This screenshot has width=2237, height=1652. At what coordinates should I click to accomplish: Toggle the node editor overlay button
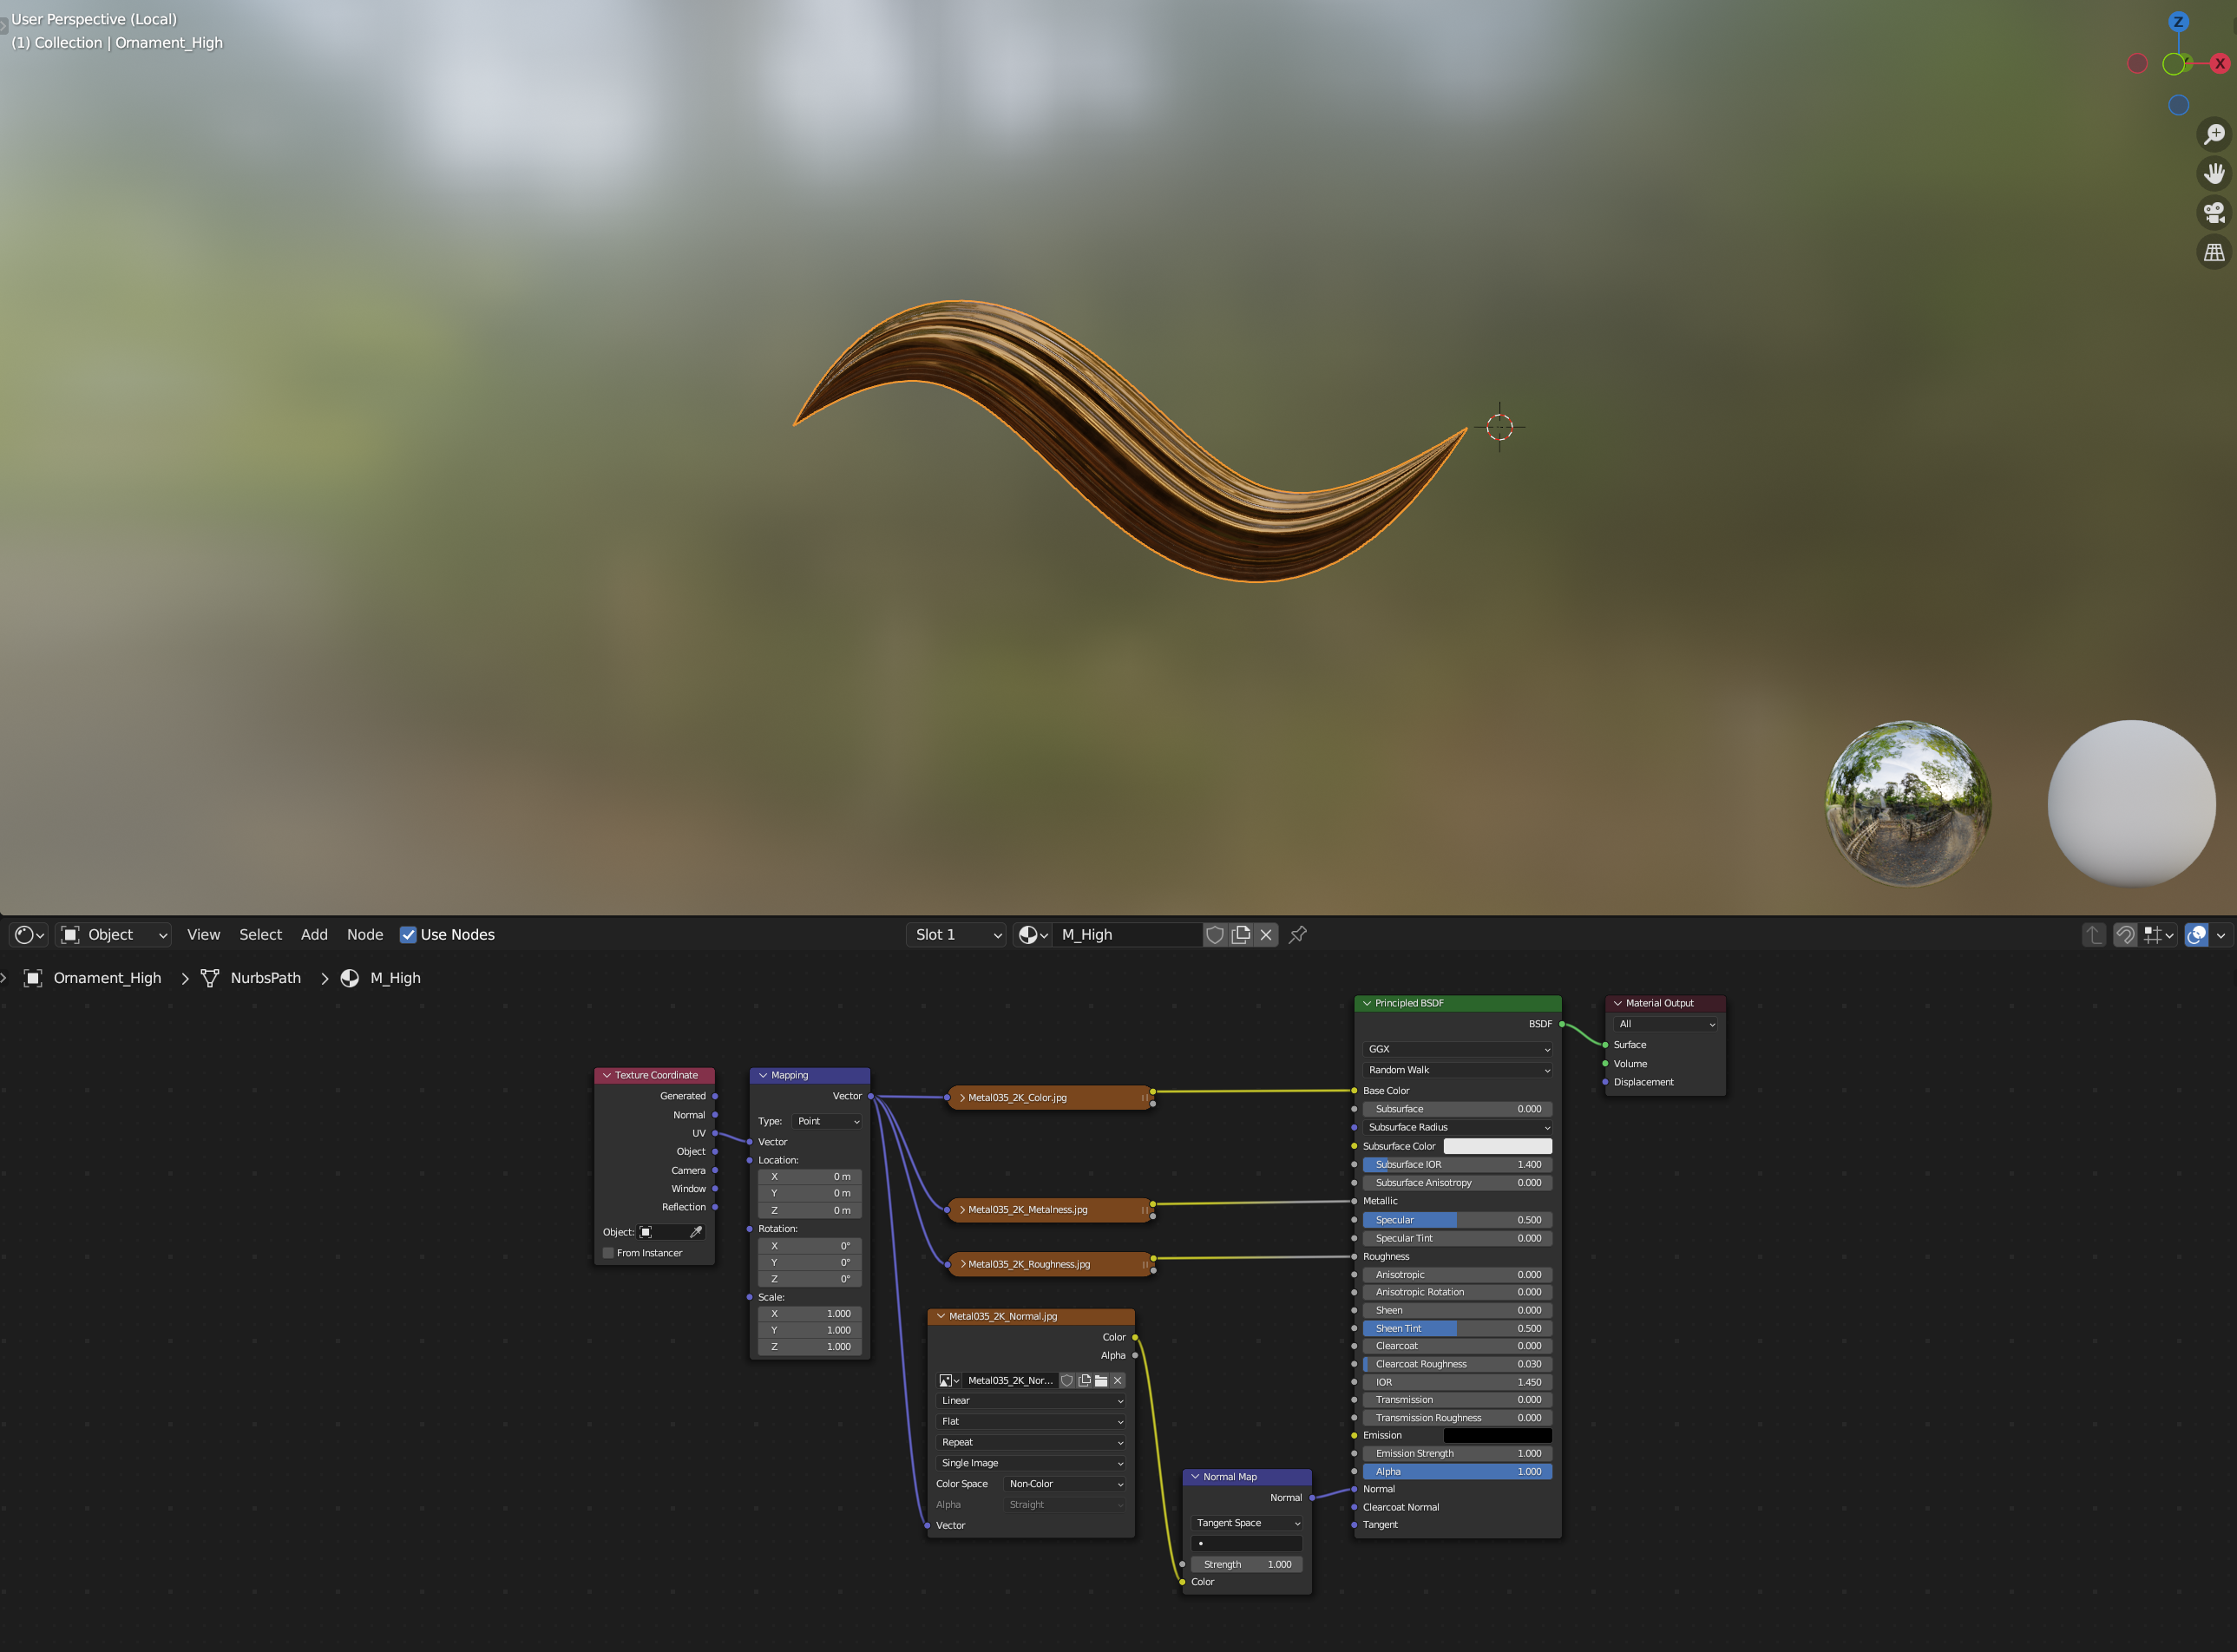click(x=2196, y=934)
